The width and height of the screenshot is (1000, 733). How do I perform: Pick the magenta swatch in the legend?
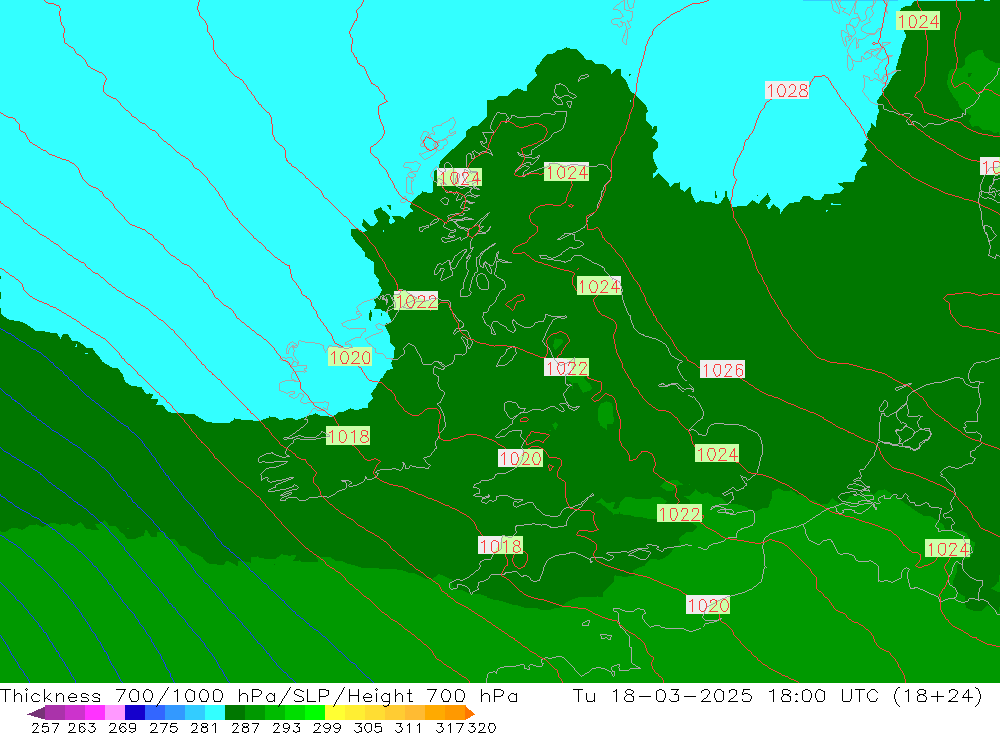click(x=95, y=713)
